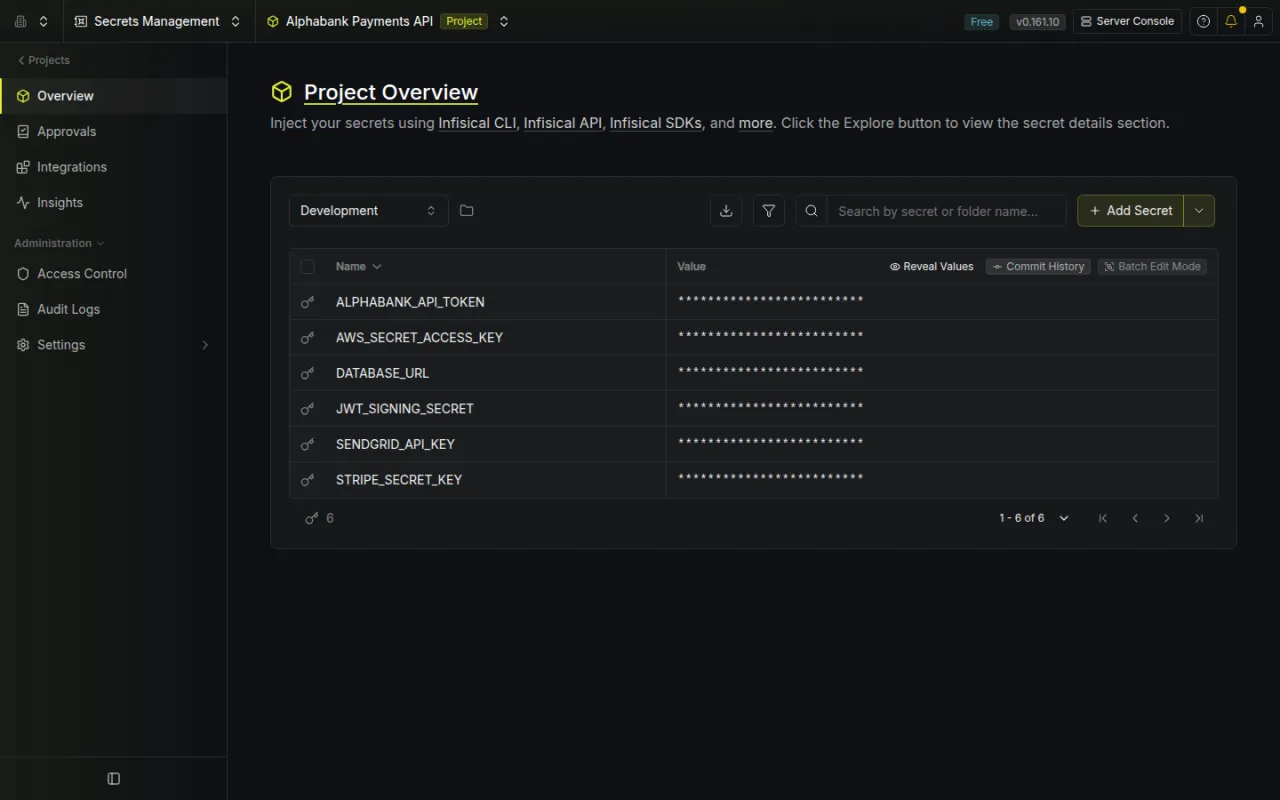The image size is (1280, 800).
Task: Toggle Reveal Values
Action: (x=932, y=267)
